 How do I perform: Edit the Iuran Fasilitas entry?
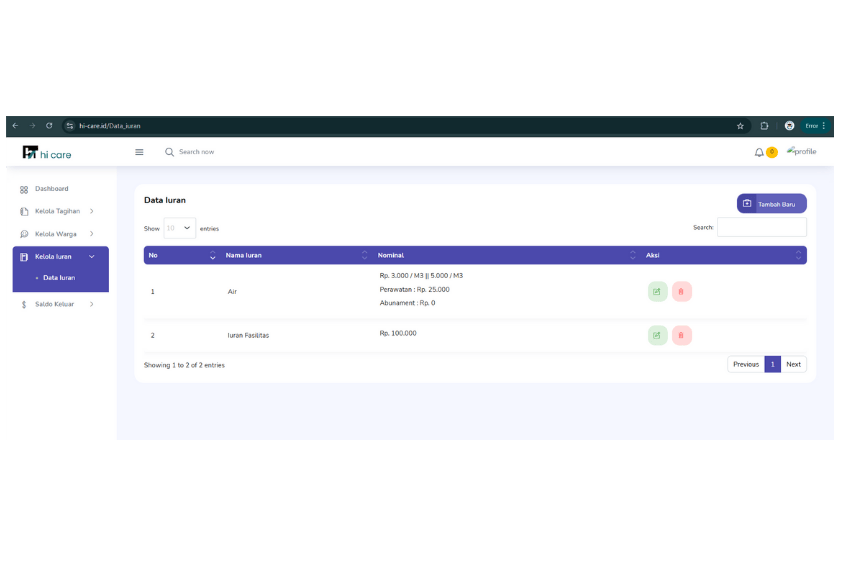coord(657,335)
